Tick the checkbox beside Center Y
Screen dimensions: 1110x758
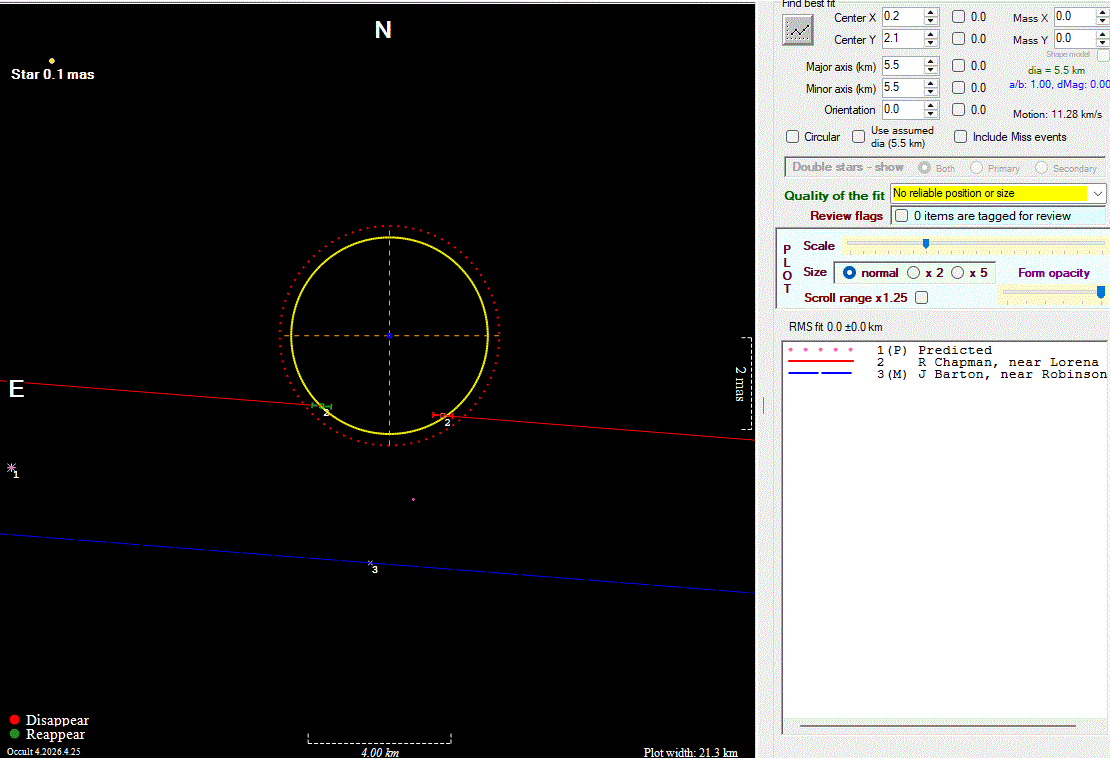pos(959,39)
